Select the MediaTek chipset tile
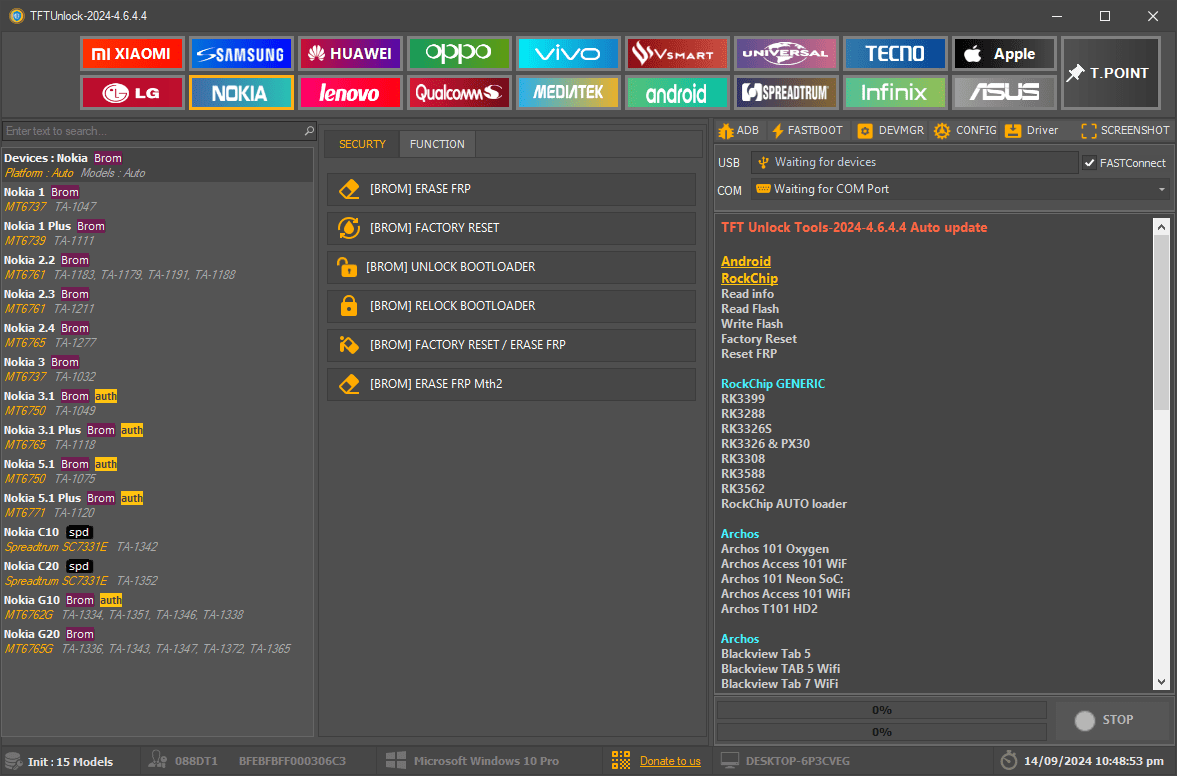 pos(568,93)
